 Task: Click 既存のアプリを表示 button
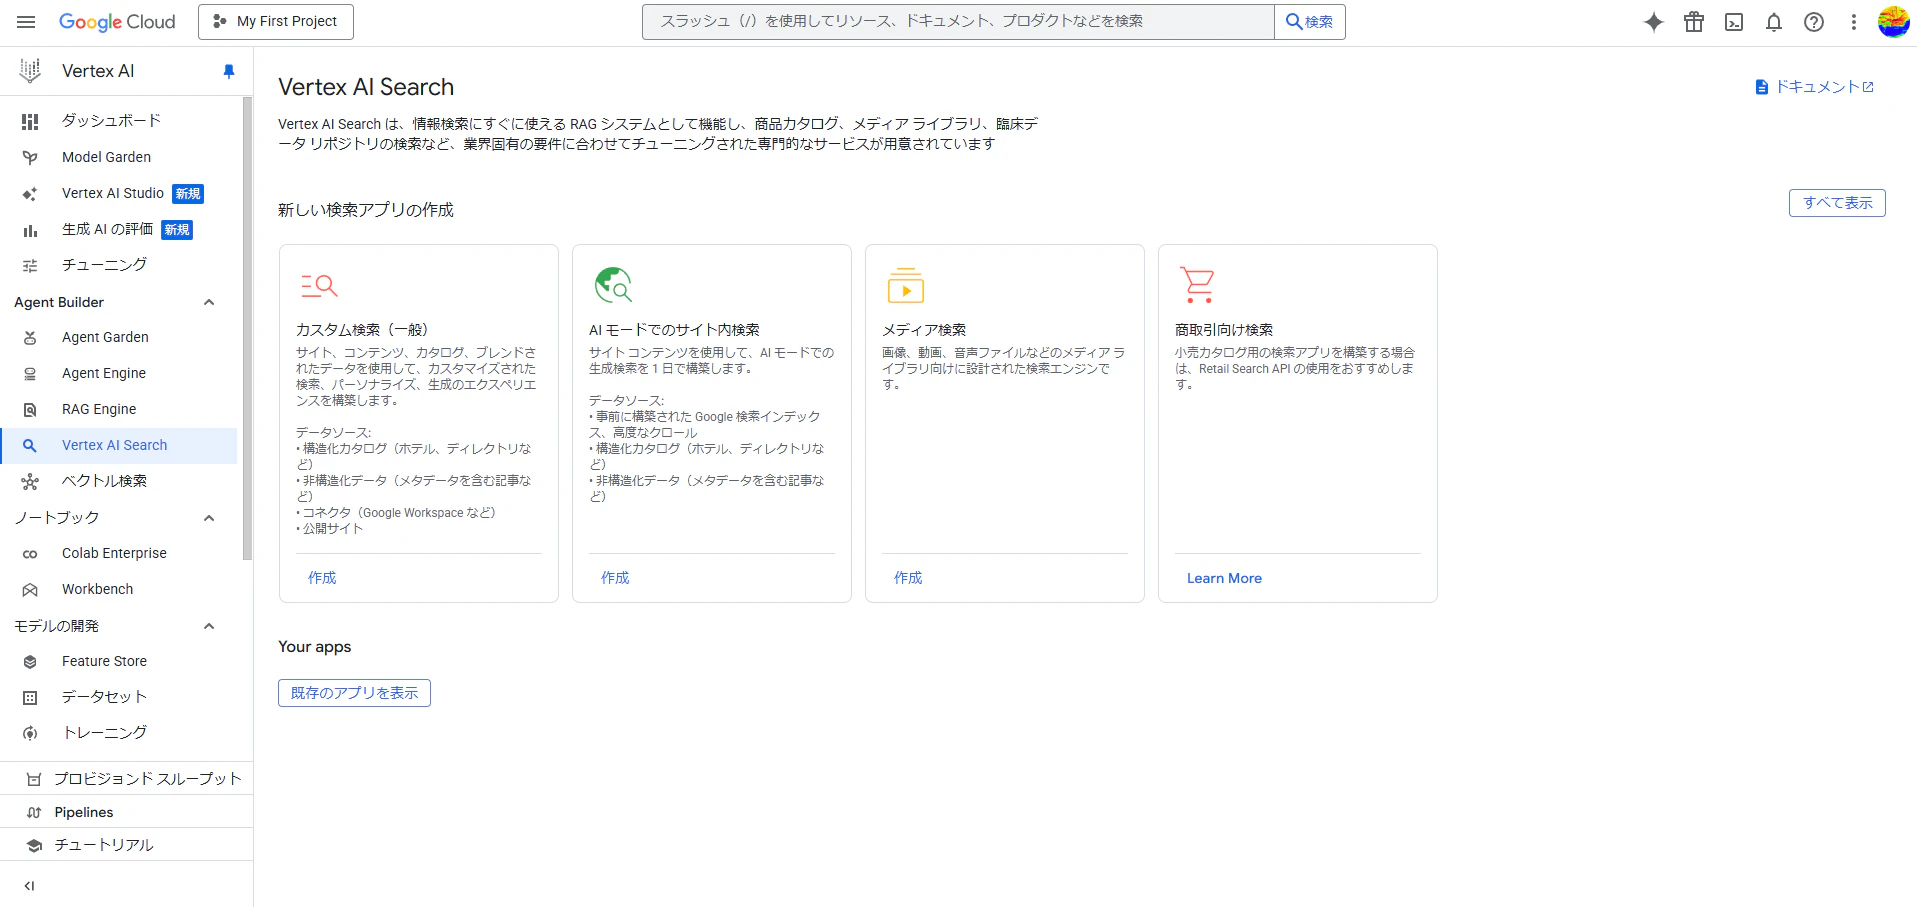(354, 693)
